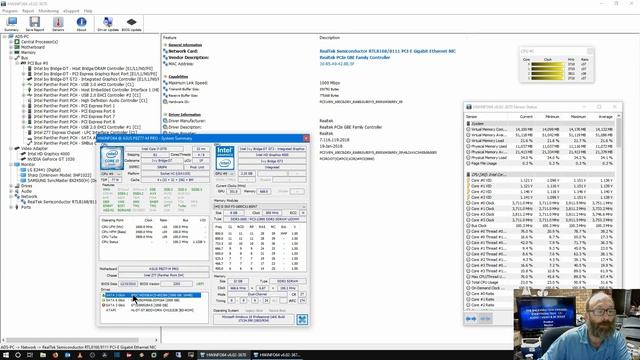The height and width of the screenshot is (360, 640).
Task: Select SAMSUNG SyncMaster monitor entry
Action: pos(62,180)
